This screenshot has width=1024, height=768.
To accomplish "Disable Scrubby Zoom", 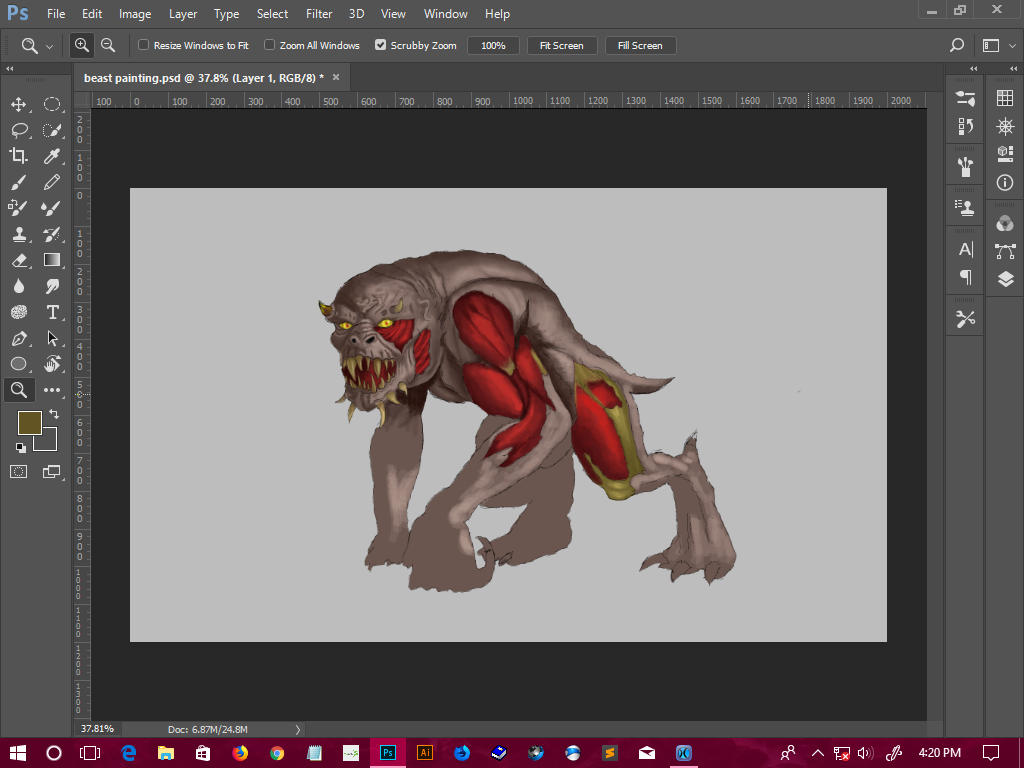I will tap(381, 45).
